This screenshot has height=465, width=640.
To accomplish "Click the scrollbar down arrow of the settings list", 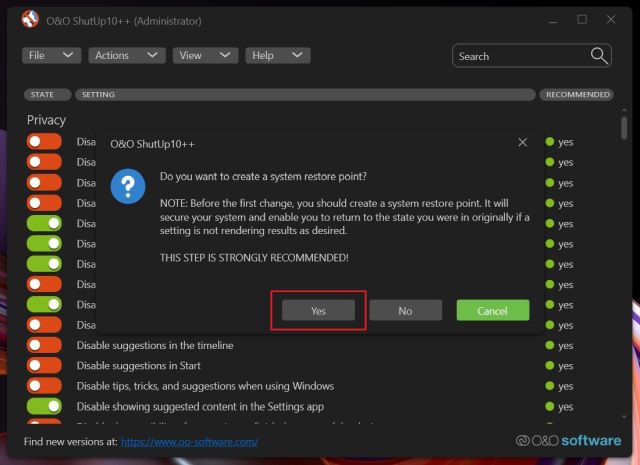I will coord(624,417).
